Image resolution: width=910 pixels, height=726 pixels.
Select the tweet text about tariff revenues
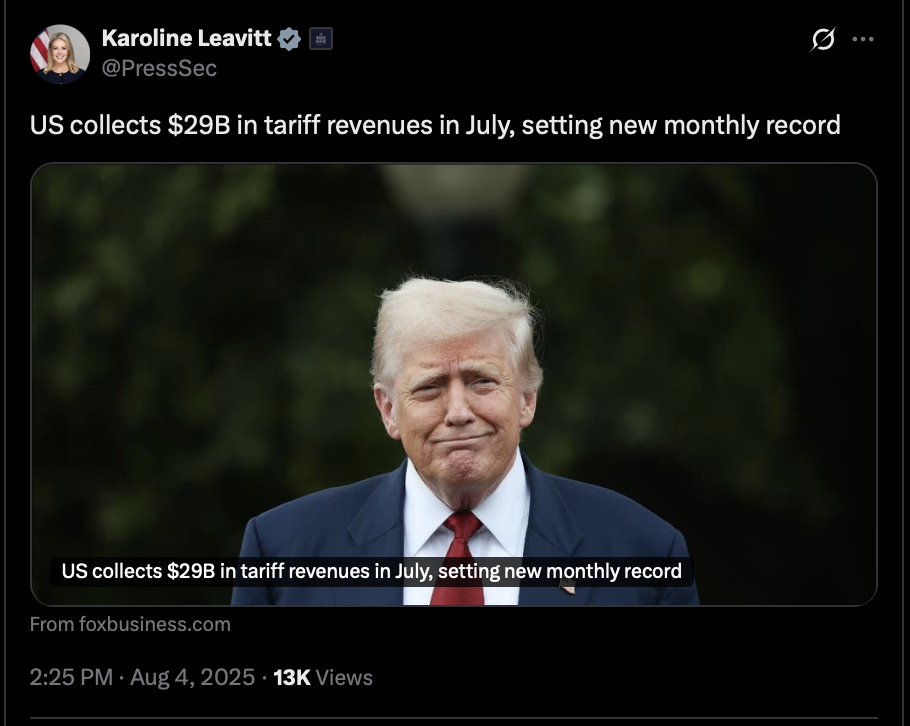[435, 125]
